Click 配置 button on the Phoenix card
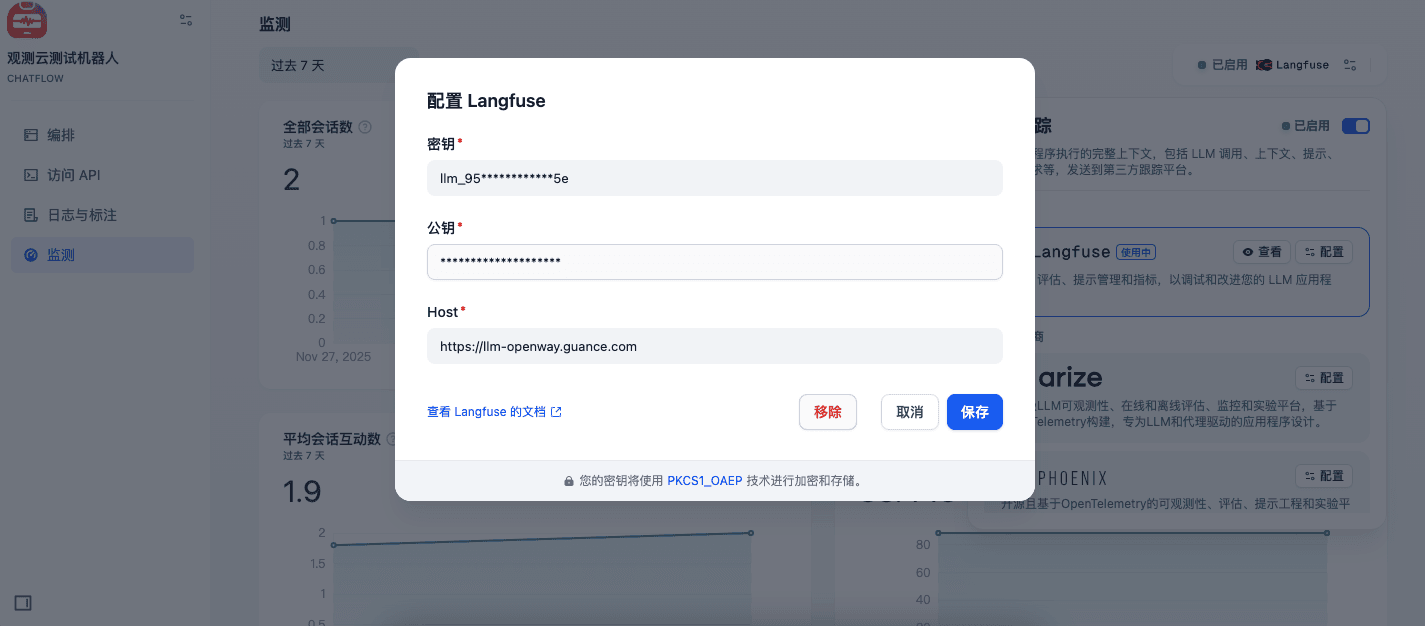The height and width of the screenshot is (626, 1425). coord(1324,476)
